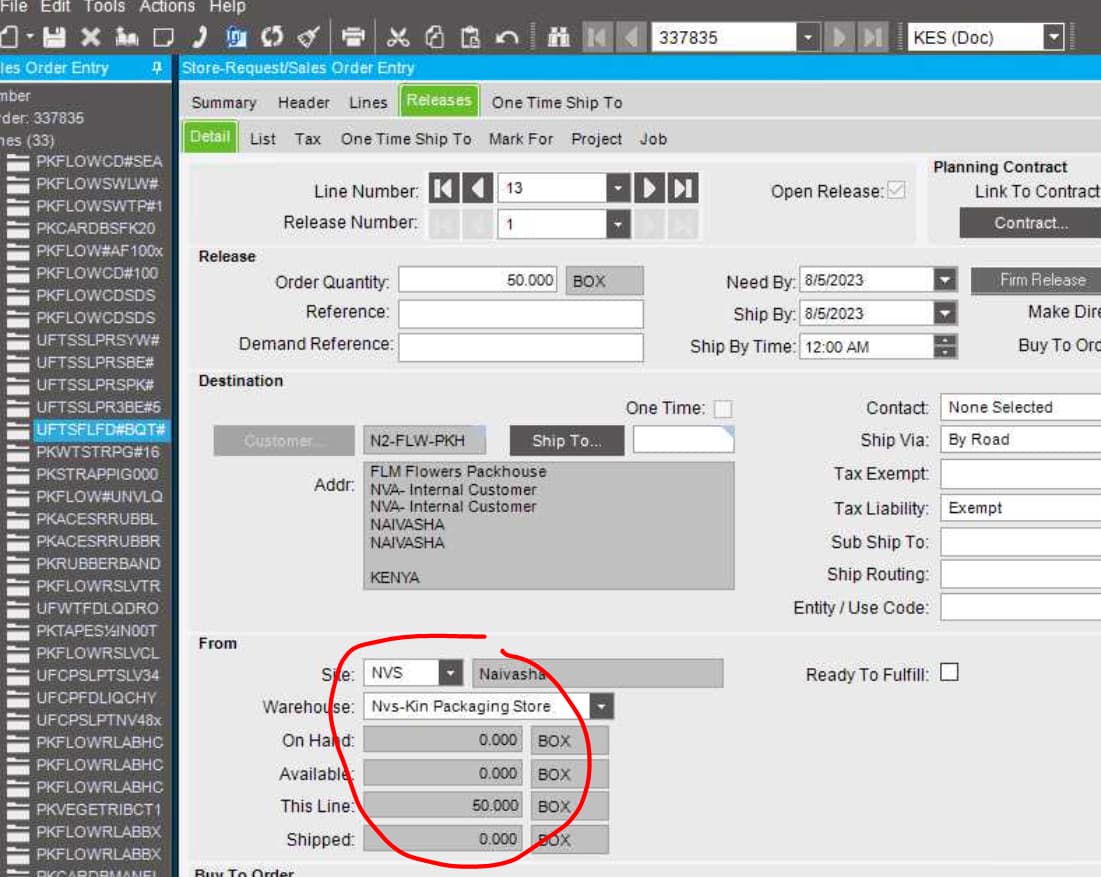The image size is (1101, 877).
Task: Open the Site NVS dropdown
Action: point(450,673)
